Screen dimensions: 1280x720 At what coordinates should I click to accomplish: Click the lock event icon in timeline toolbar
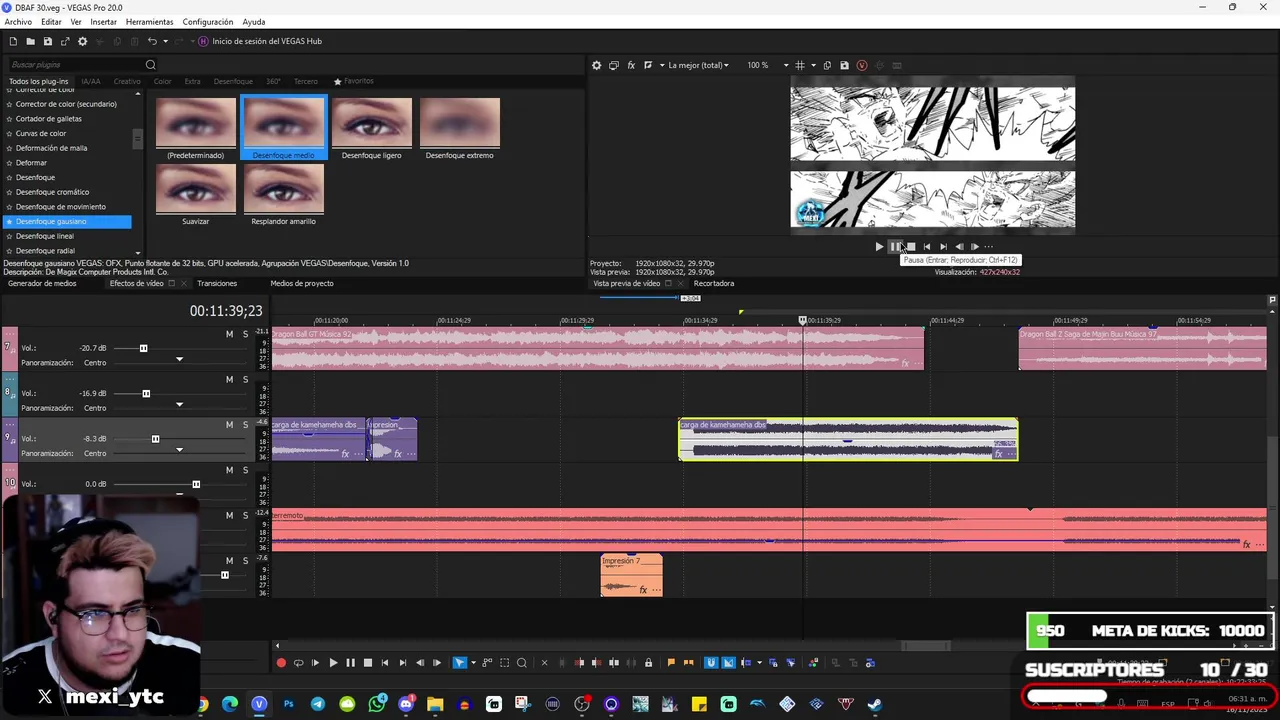pyautogui.click(x=648, y=663)
